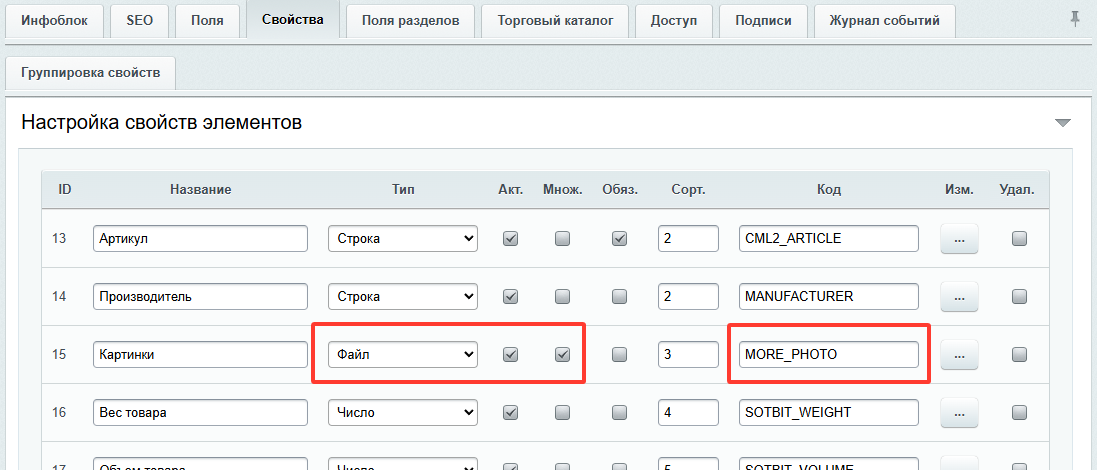Click the sort field with value 4
The width and height of the screenshot is (1097, 470).
coord(688,413)
